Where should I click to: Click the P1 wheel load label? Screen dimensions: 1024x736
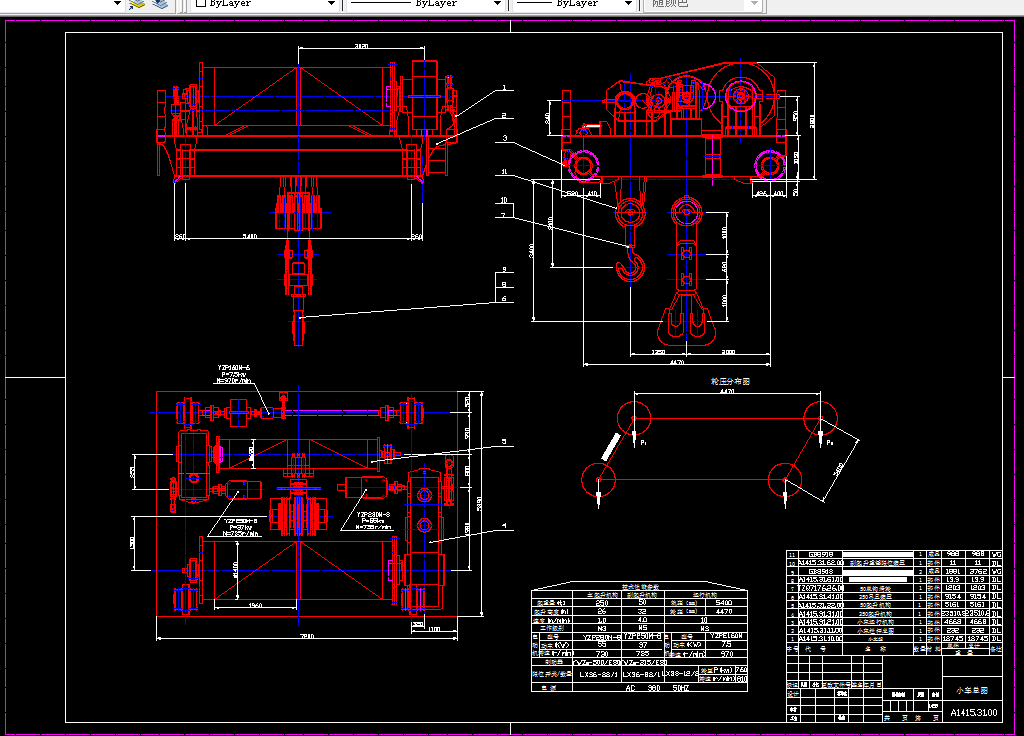pos(643,443)
